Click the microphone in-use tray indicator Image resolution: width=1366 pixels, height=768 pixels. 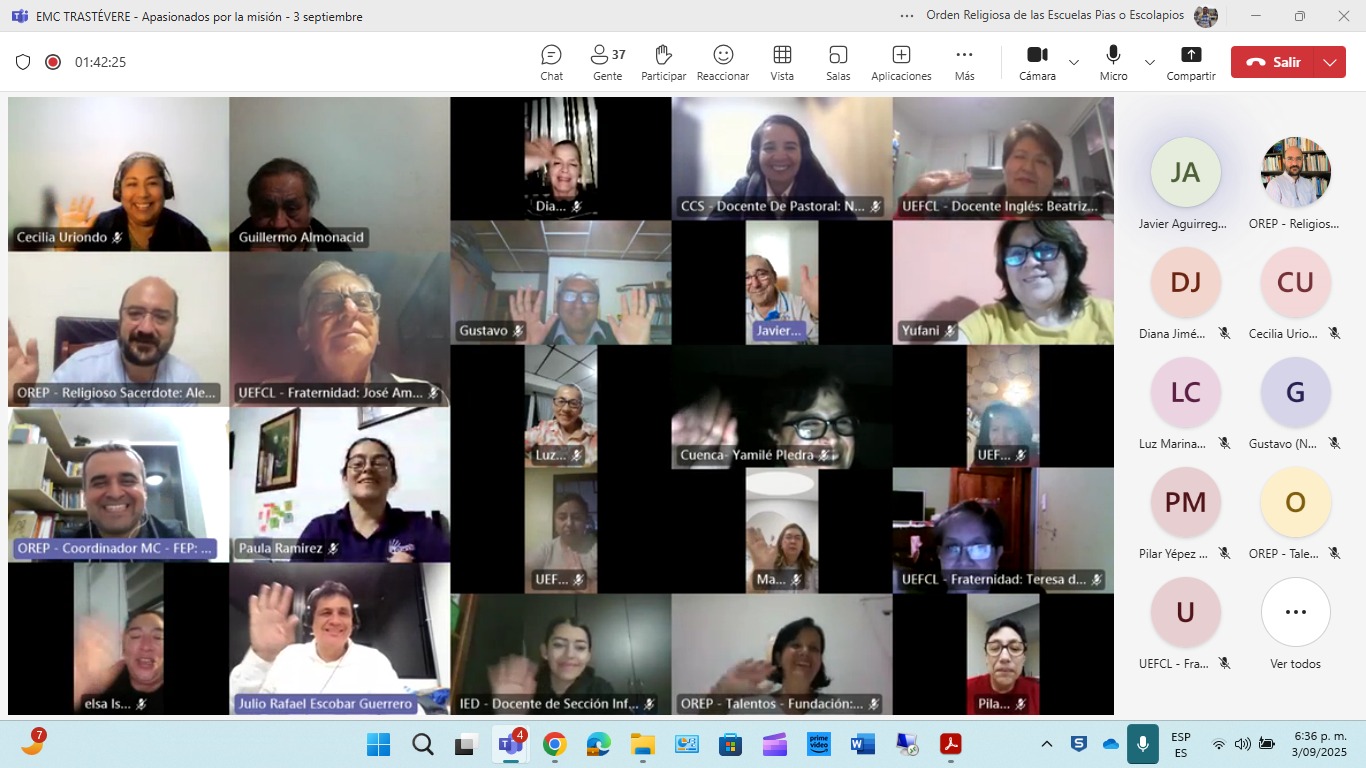click(1142, 744)
